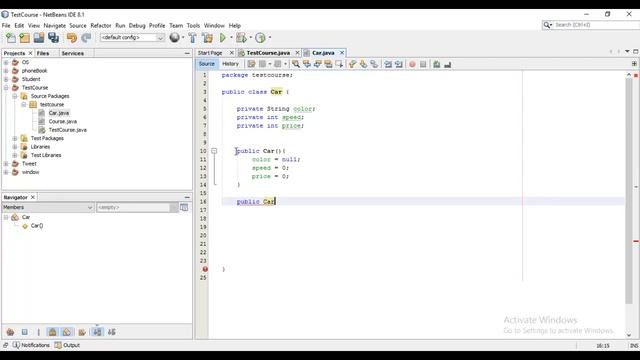
Task: Click the Save All toolbar icon
Action: click(x=53, y=38)
